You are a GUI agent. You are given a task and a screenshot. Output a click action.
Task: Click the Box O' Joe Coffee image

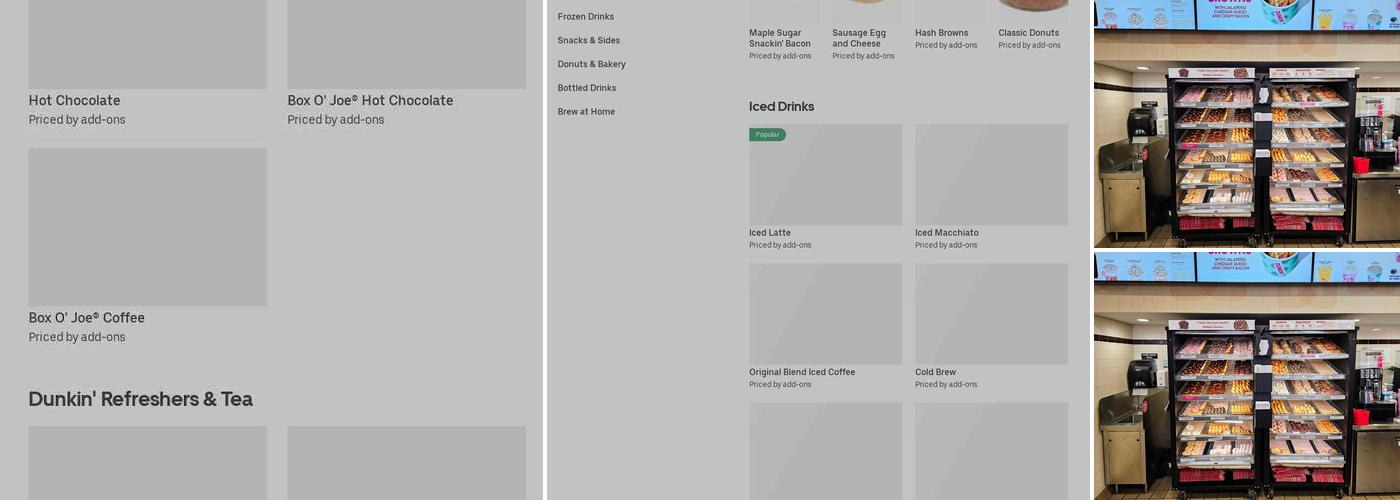[x=147, y=227]
